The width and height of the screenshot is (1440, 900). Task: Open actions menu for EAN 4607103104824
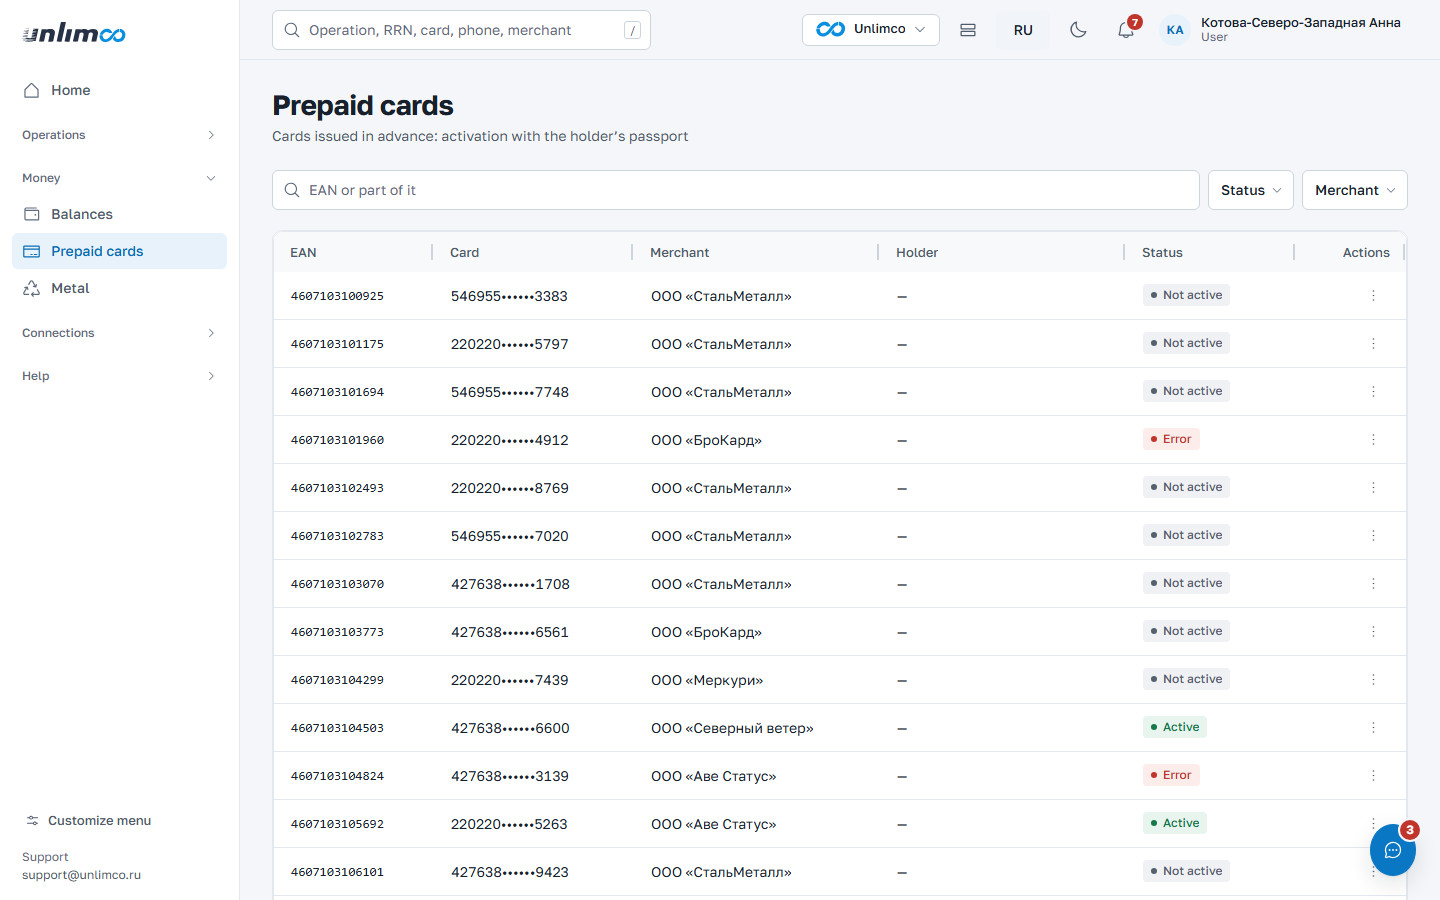[1373, 776]
